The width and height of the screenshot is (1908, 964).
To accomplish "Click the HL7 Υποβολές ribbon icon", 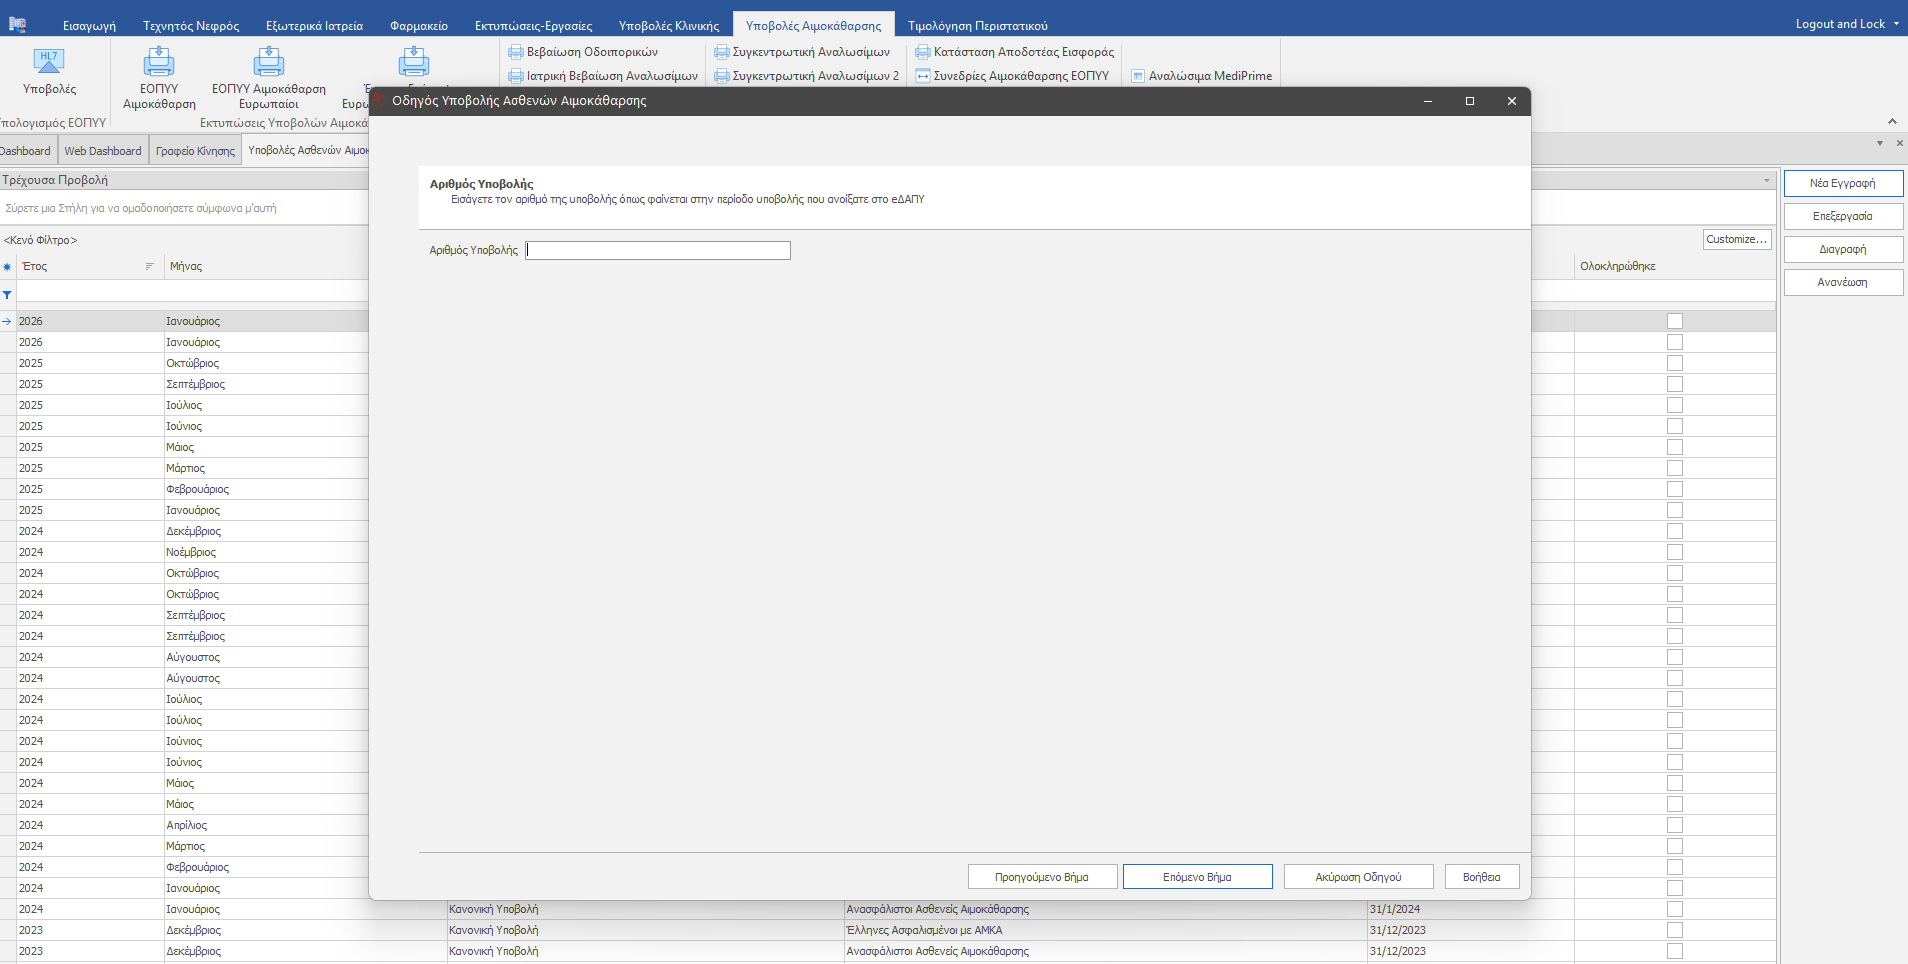I will [48, 62].
